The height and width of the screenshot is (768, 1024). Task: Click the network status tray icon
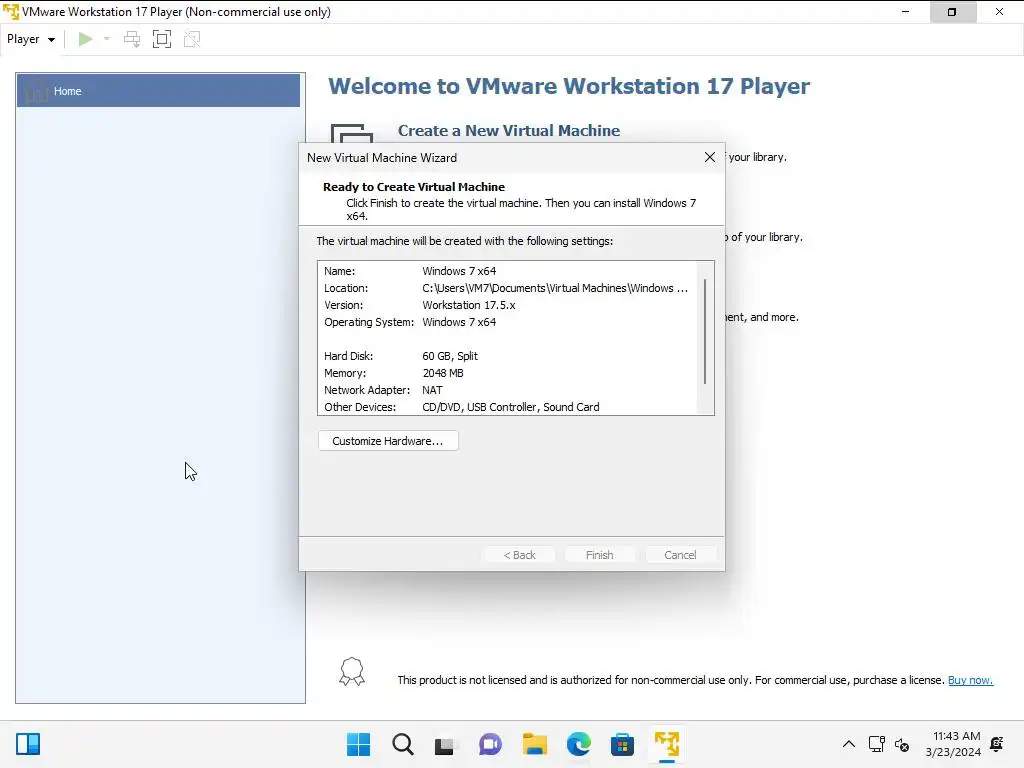(876, 744)
